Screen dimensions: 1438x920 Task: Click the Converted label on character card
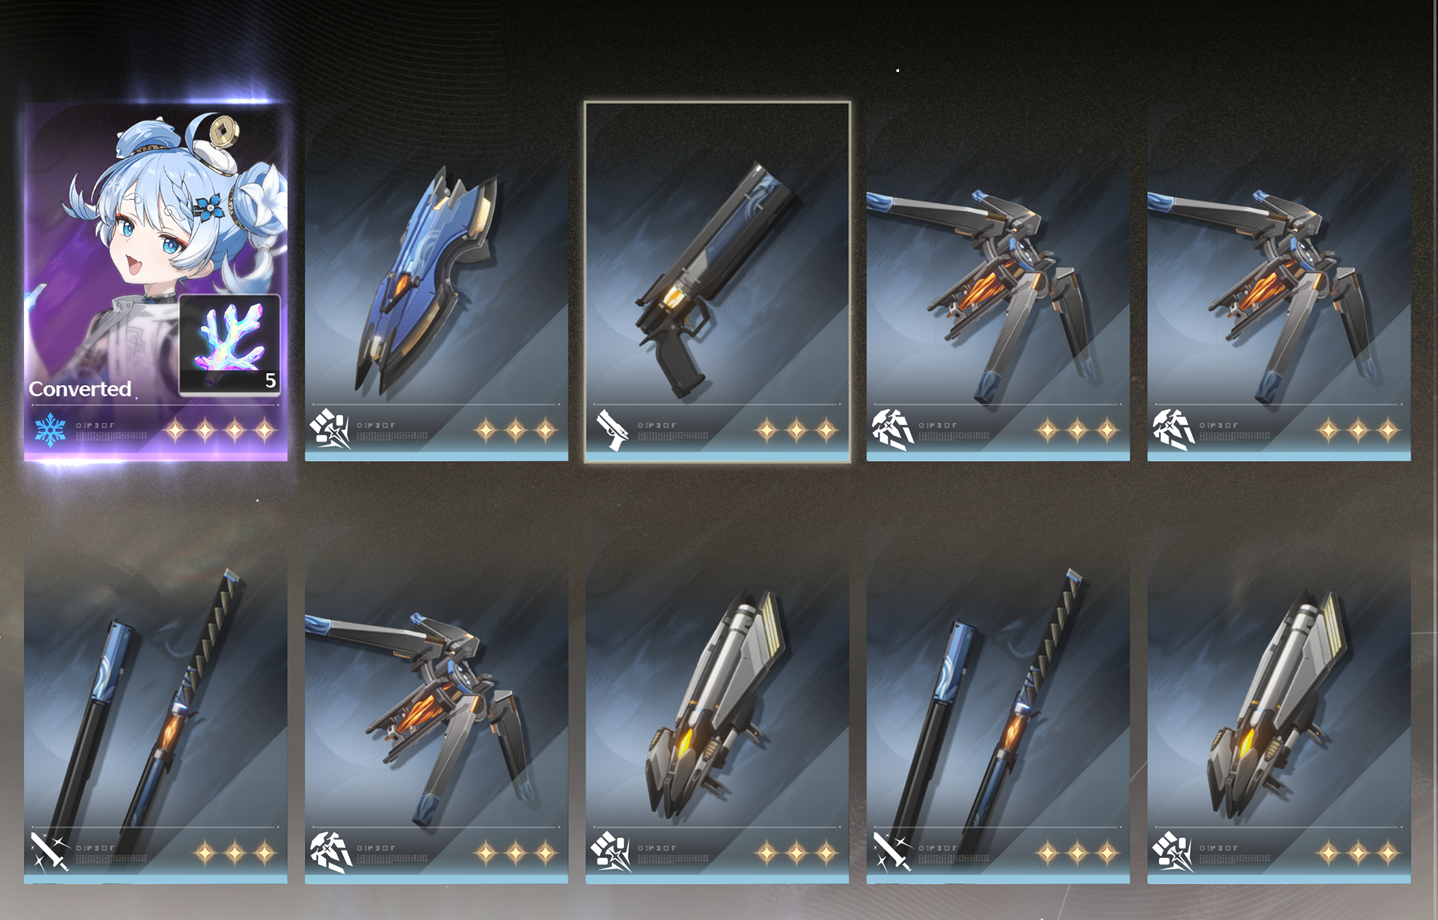pyautogui.click(x=80, y=389)
